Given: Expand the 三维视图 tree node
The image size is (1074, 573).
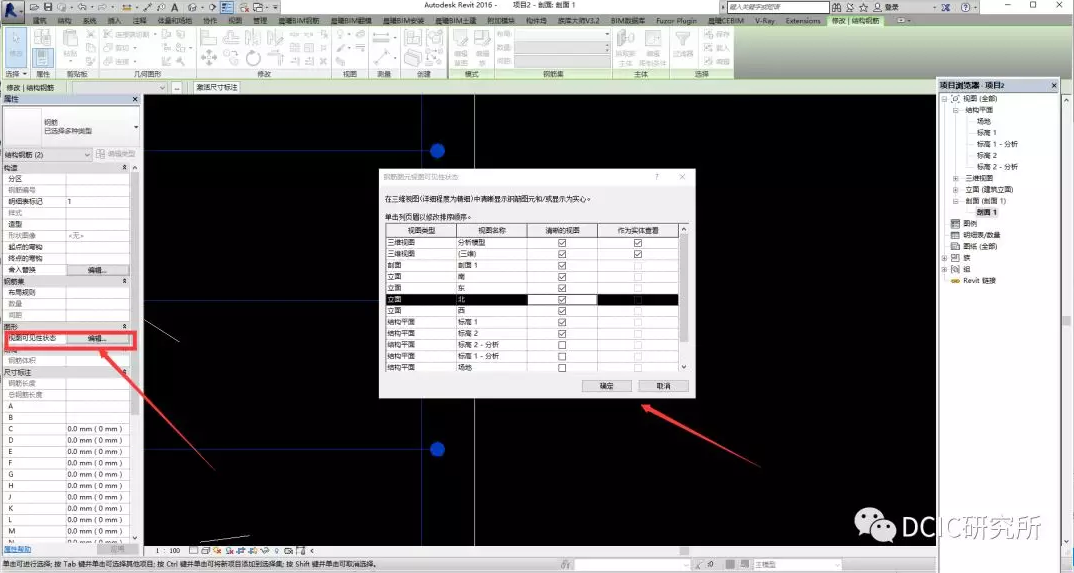Looking at the screenshot, I should [956, 178].
